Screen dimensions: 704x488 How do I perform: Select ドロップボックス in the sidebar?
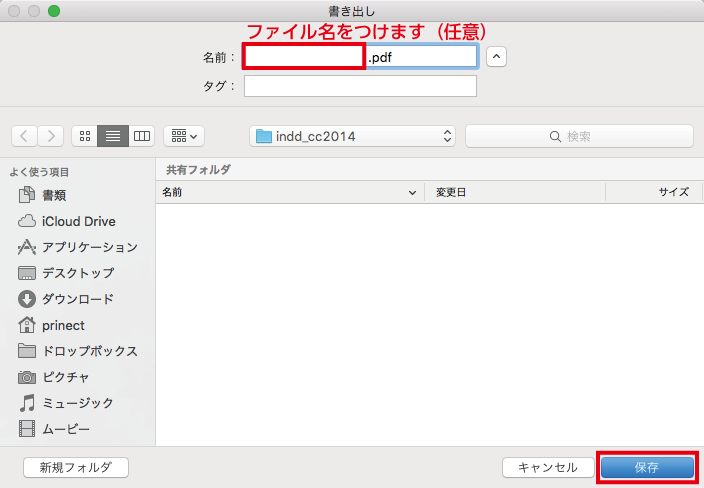tap(78, 351)
